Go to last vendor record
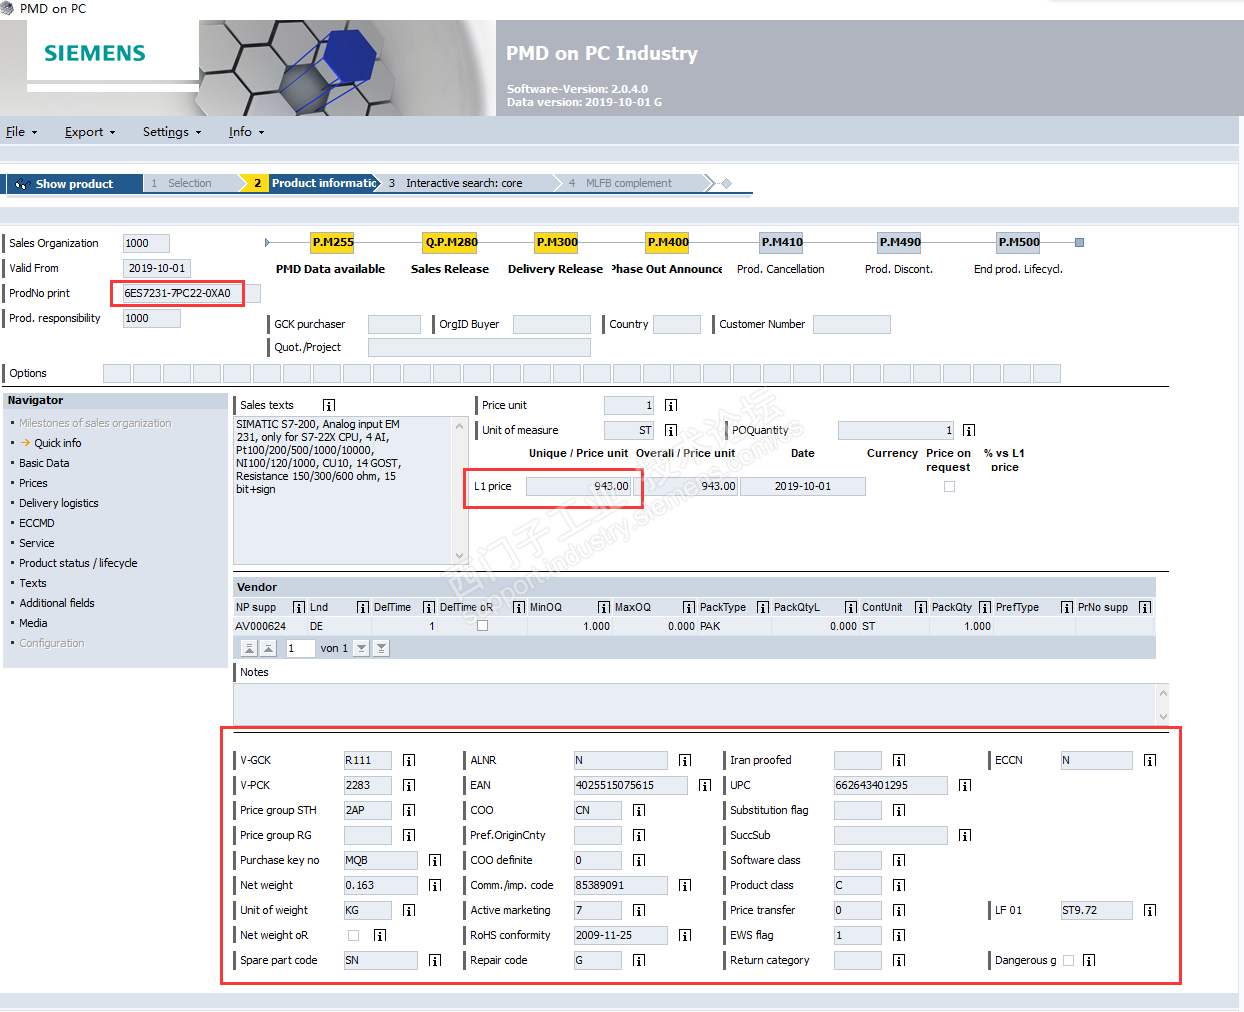The width and height of the screenshot is (1244, 1012). [x=381, y=648]
